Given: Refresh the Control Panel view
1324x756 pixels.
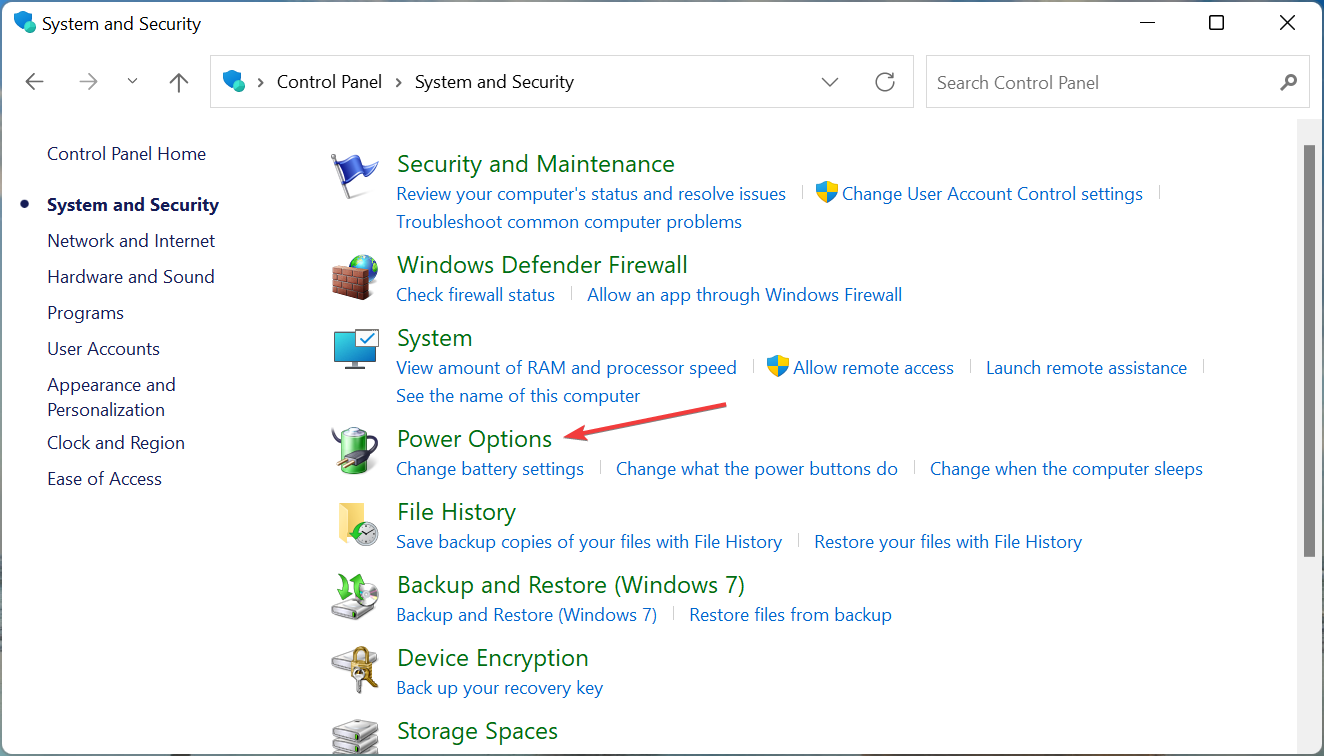Looking at the screenshot, I should click(885, 82).
